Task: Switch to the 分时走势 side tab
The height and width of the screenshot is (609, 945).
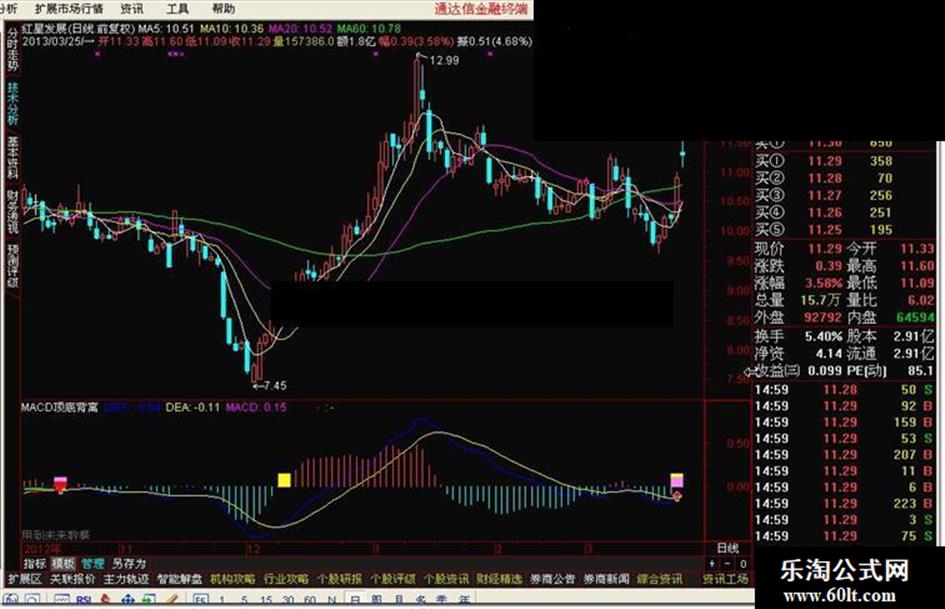Action: (x=13, y=51)
